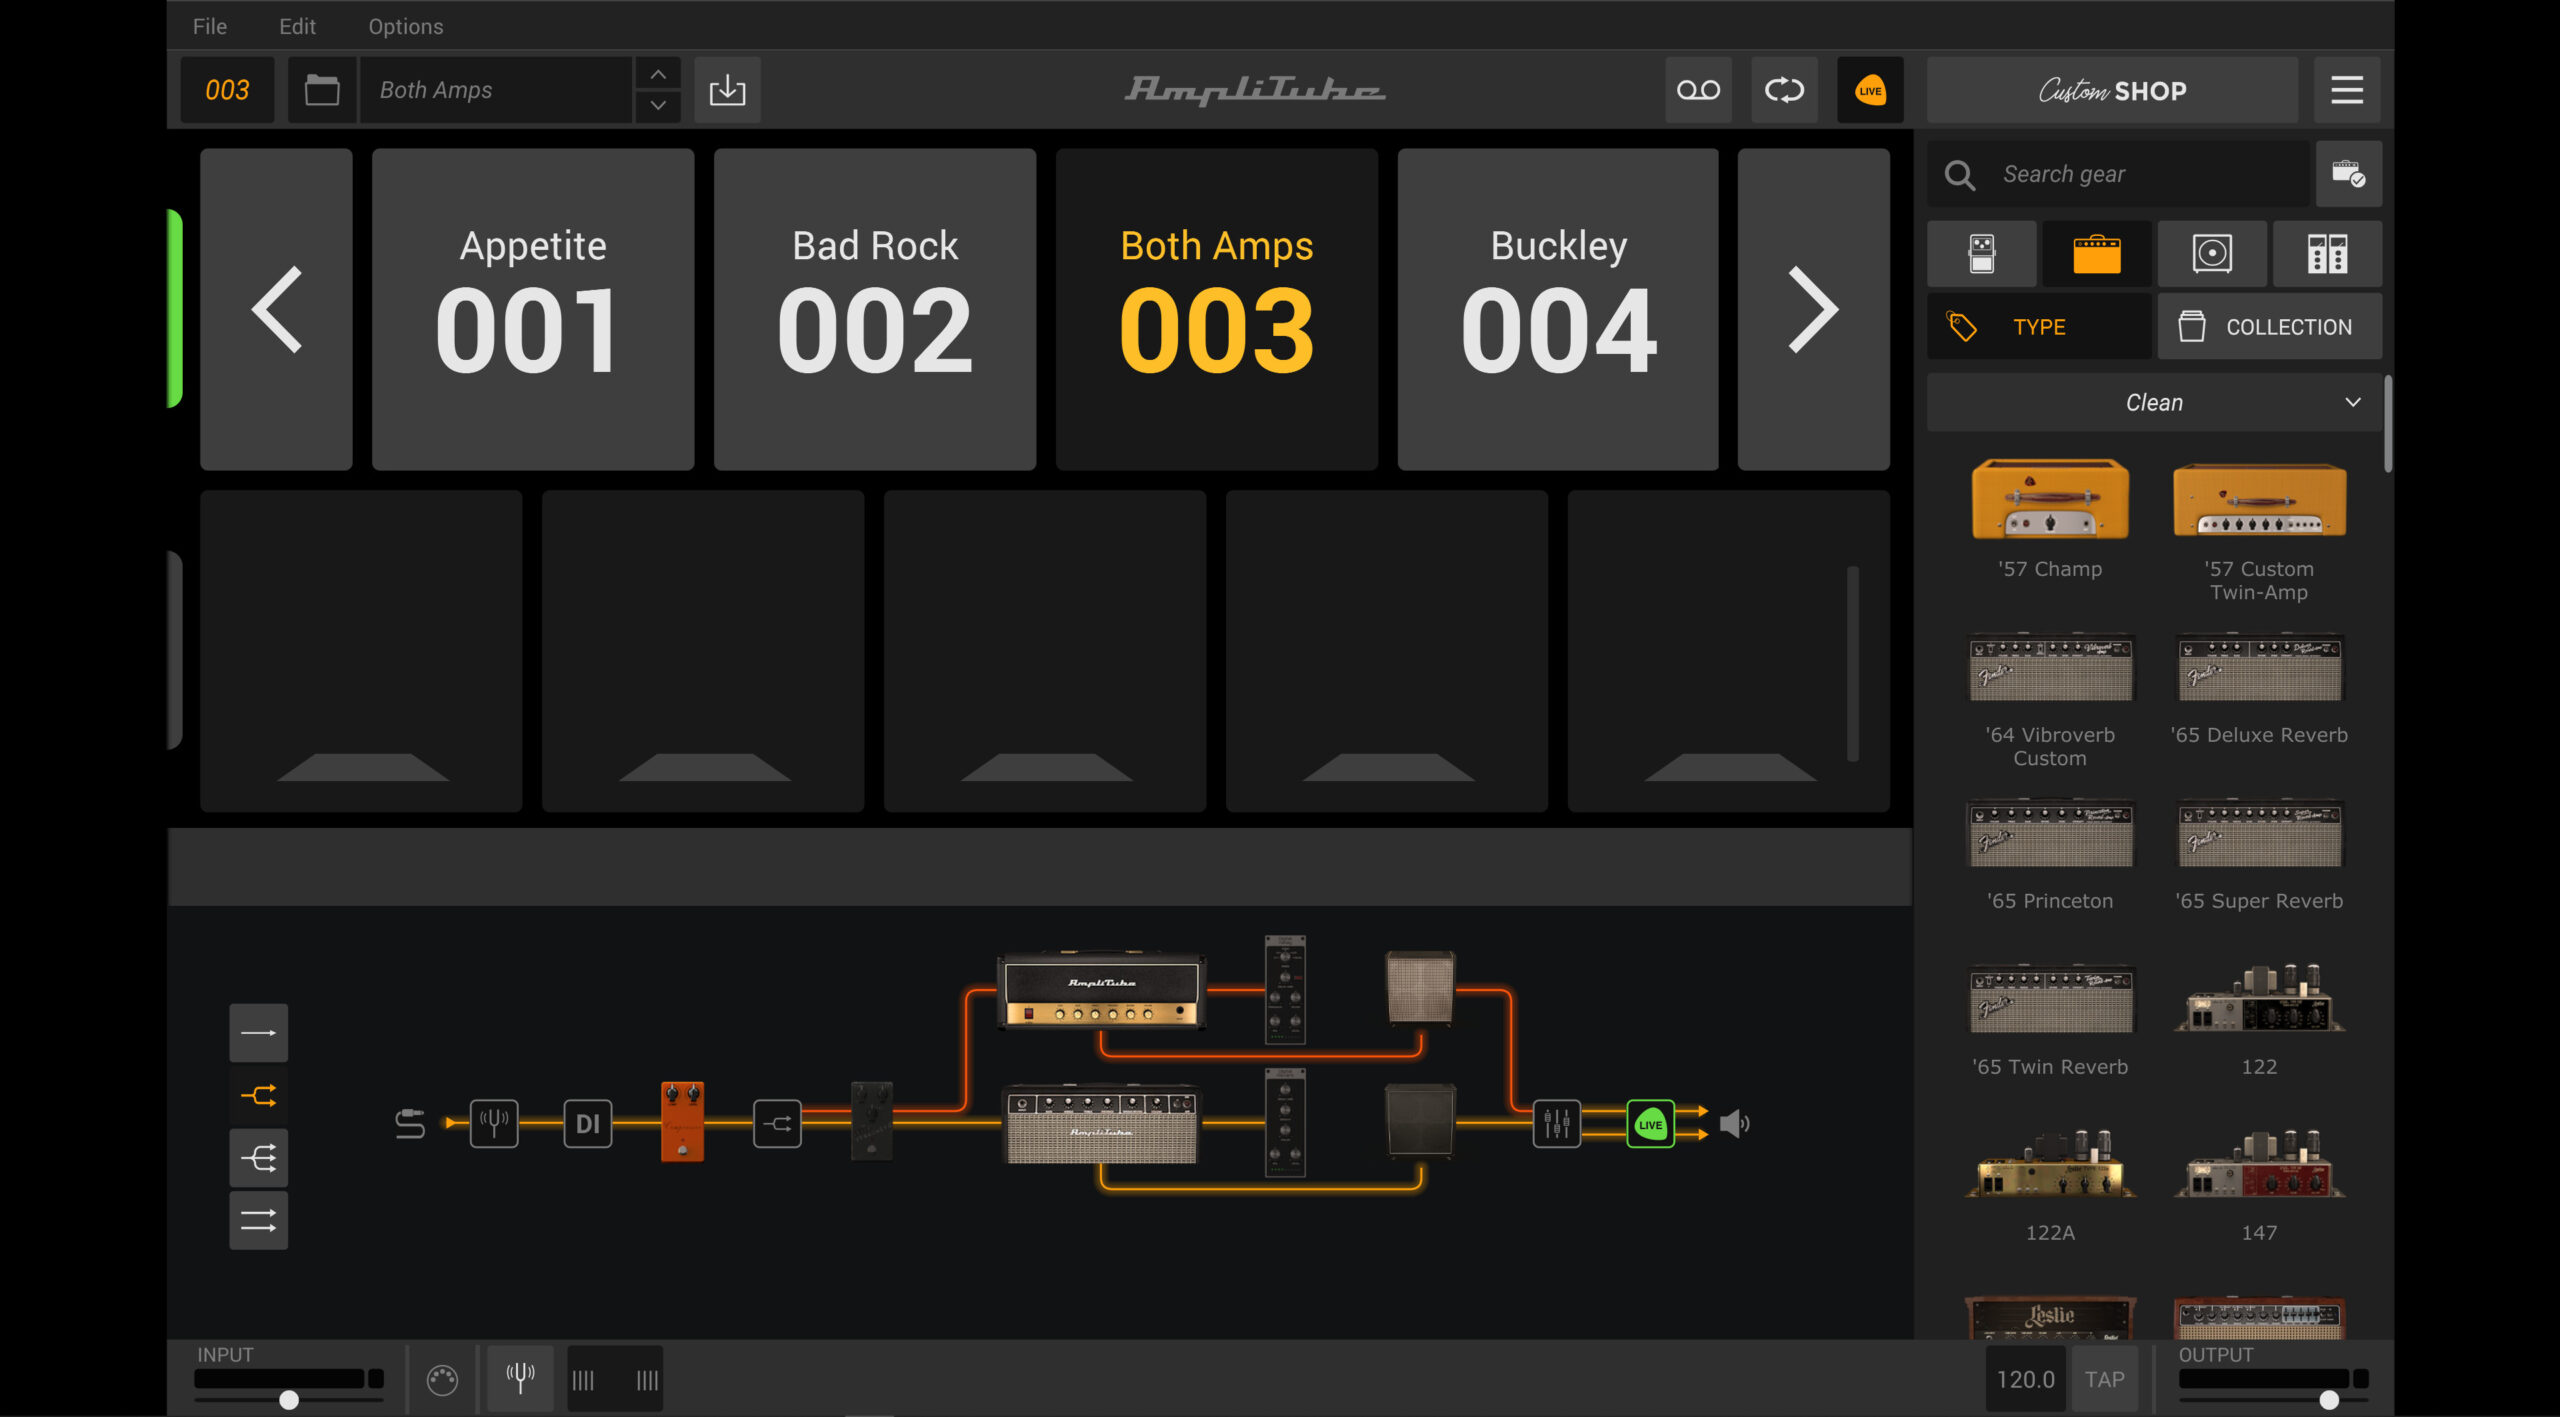Step to previous preset with up chevron
2560x1417 pixels.
coord(657,75)
